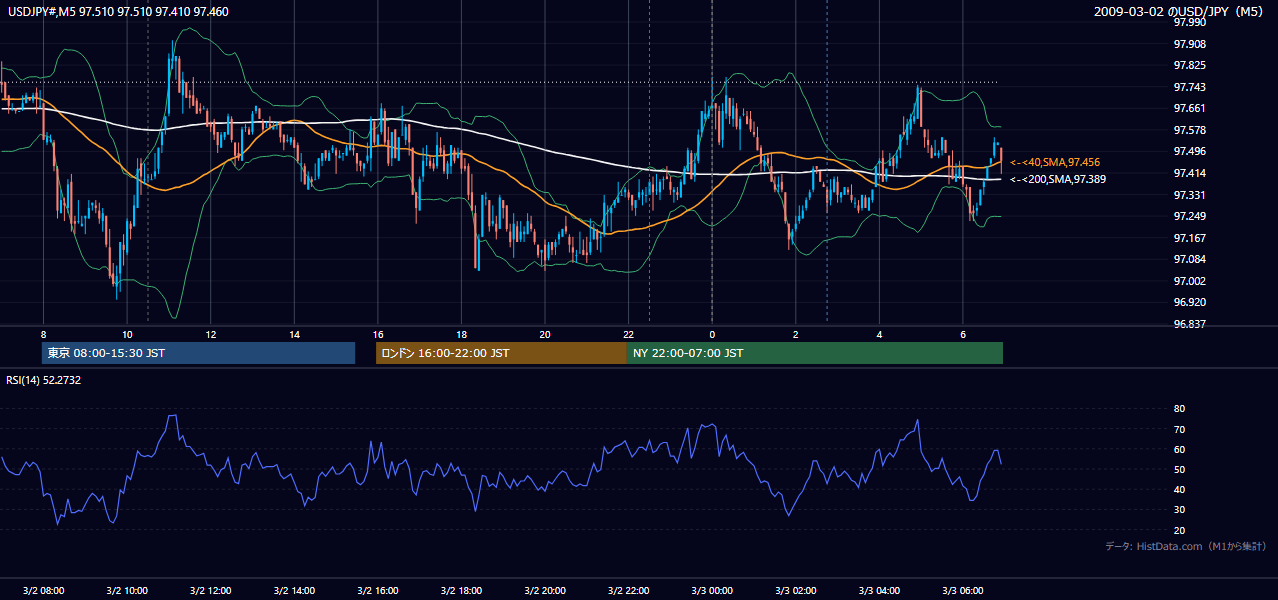This screenshot has width=1278, height=600.
Task: Click hour 0 tick under the price chart
Action: pos(712,334)
